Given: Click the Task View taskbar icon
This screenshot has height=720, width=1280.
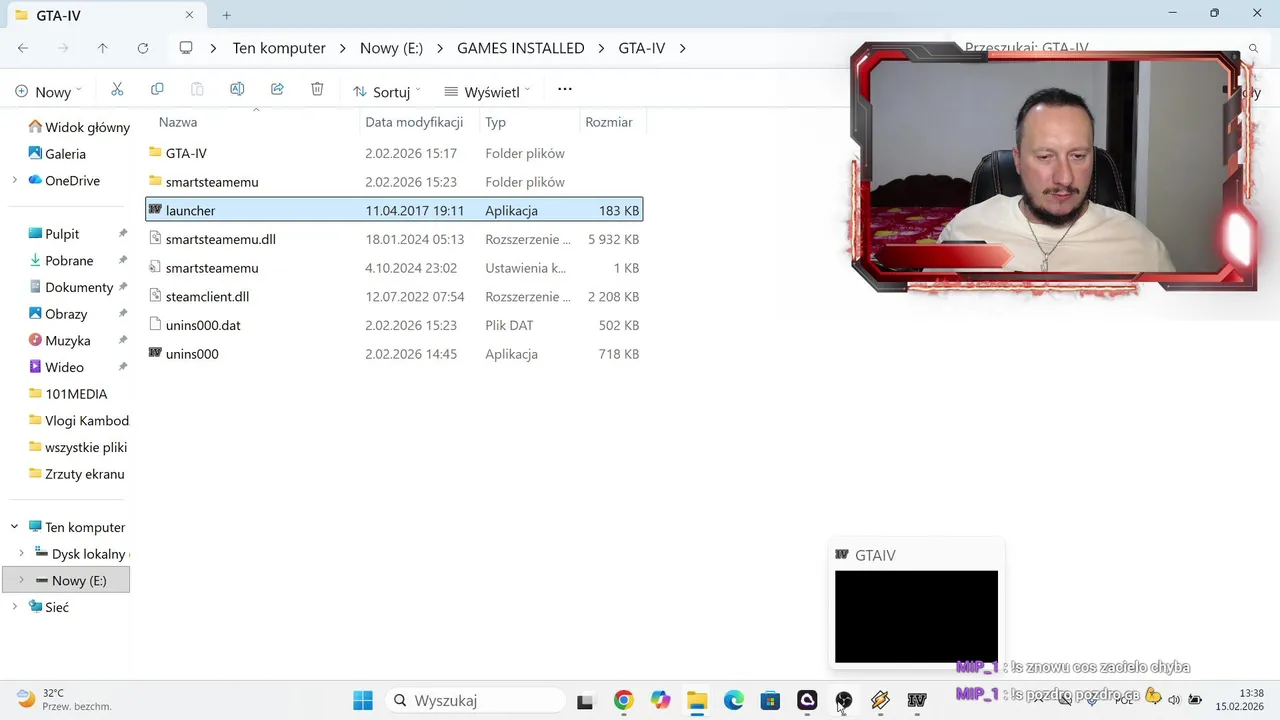Looking at the screenshot, I should click(585, 701).
